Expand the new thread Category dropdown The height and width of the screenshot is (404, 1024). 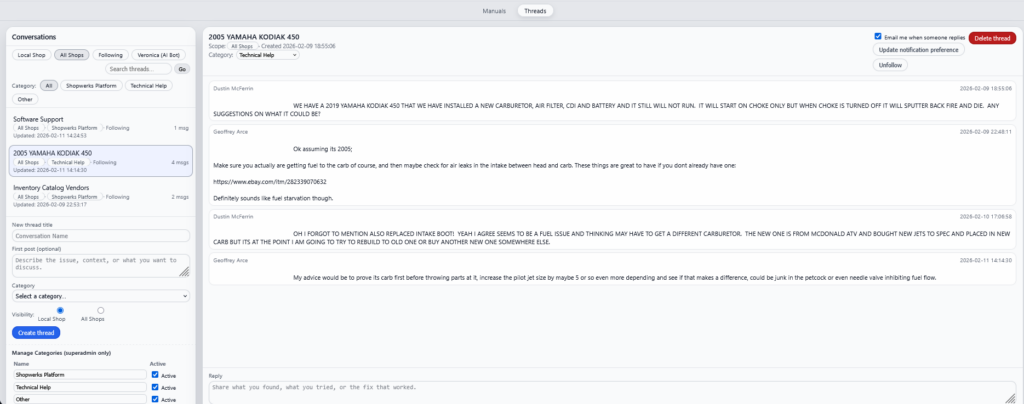(x=101, y=296)
